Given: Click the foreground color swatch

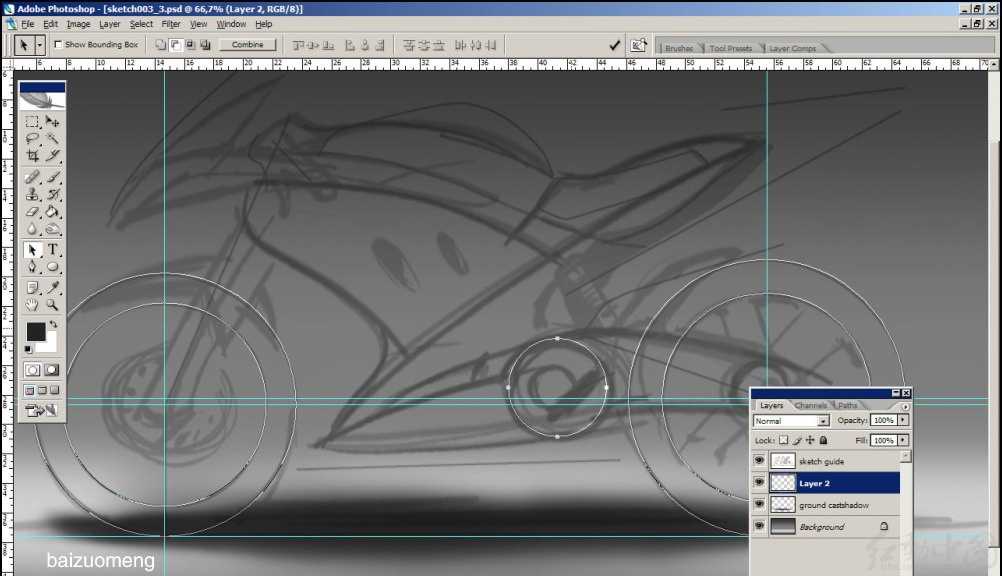Looking at the screenshot, I should click(x=35, y=331).
